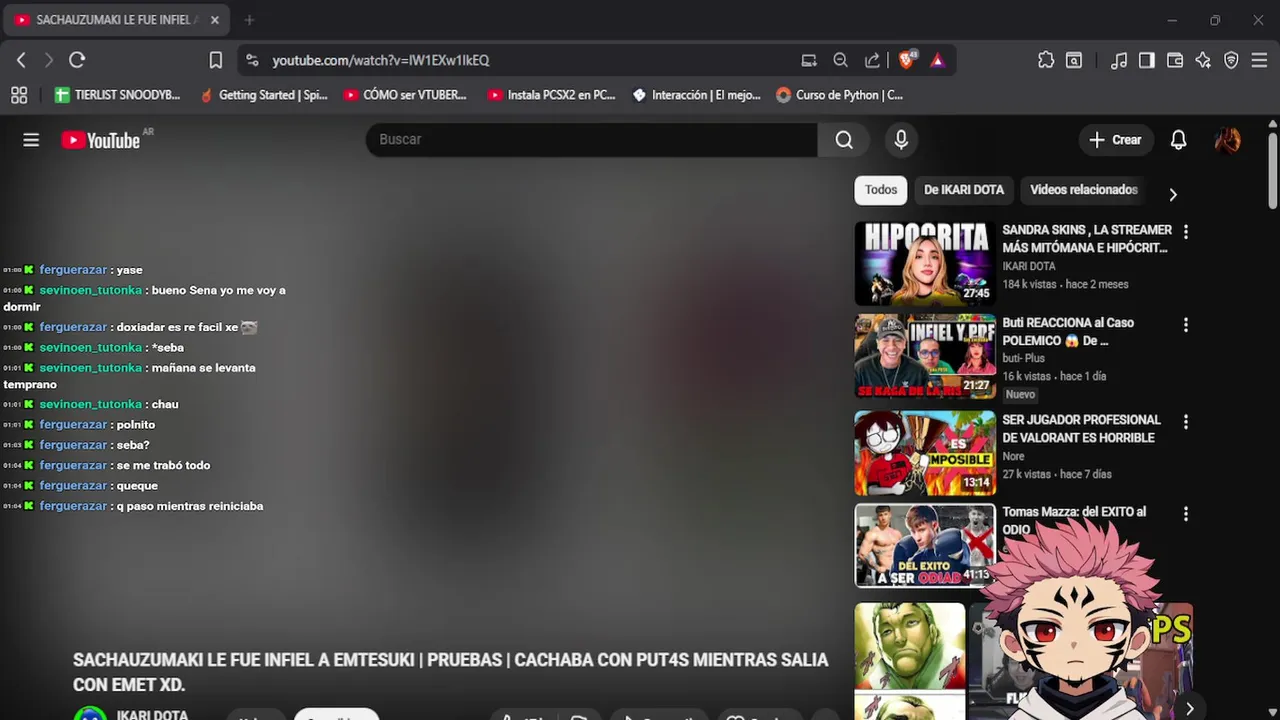
Task: Open title Tomas Mazza: del EXITO al ODIO
Action: tap(1074, 520)
